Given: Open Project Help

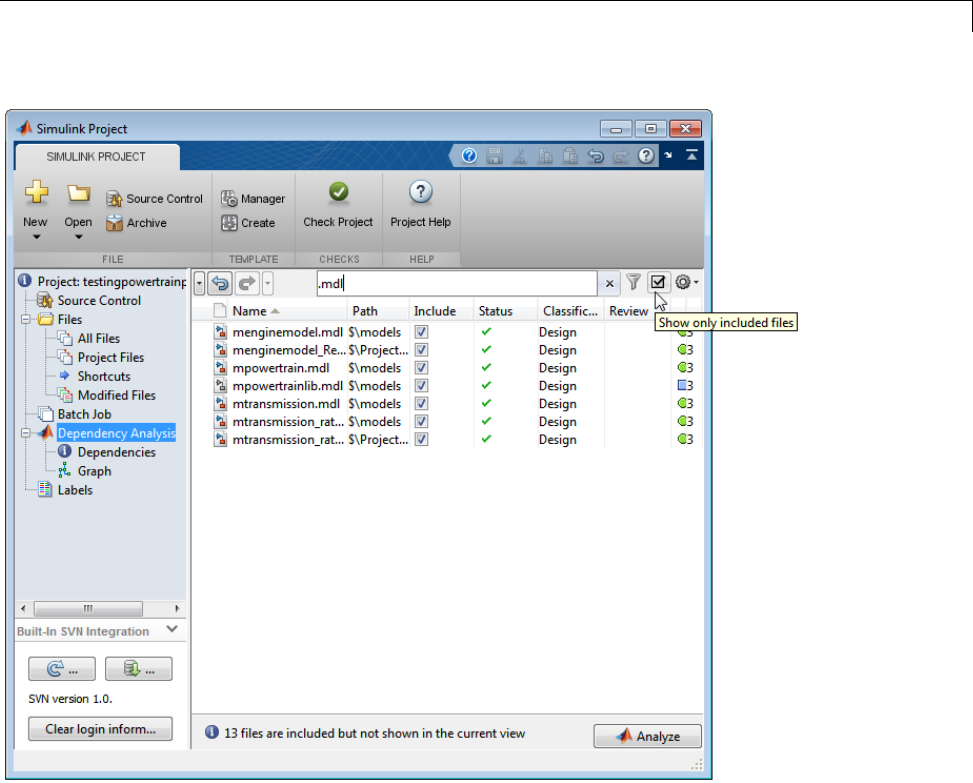Looking at the screenshot, I should pyautogui.click(x=420, y=205).
